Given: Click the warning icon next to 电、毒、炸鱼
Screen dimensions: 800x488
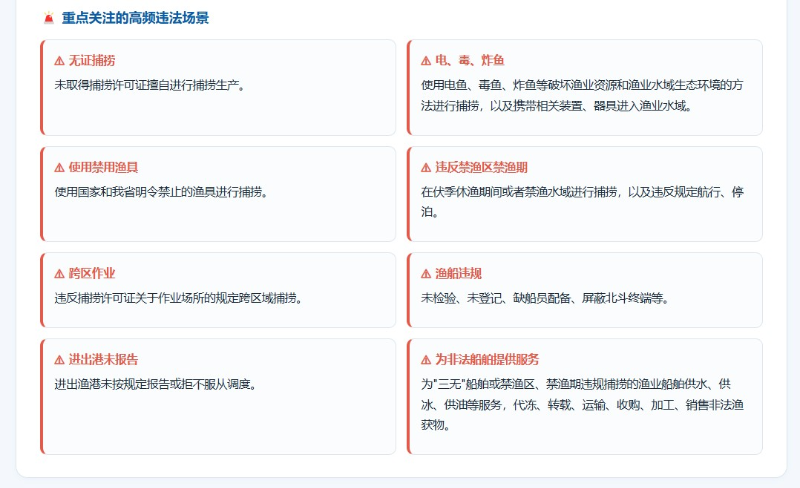Looking at the screenshot, I should click(x=426, y=61).
